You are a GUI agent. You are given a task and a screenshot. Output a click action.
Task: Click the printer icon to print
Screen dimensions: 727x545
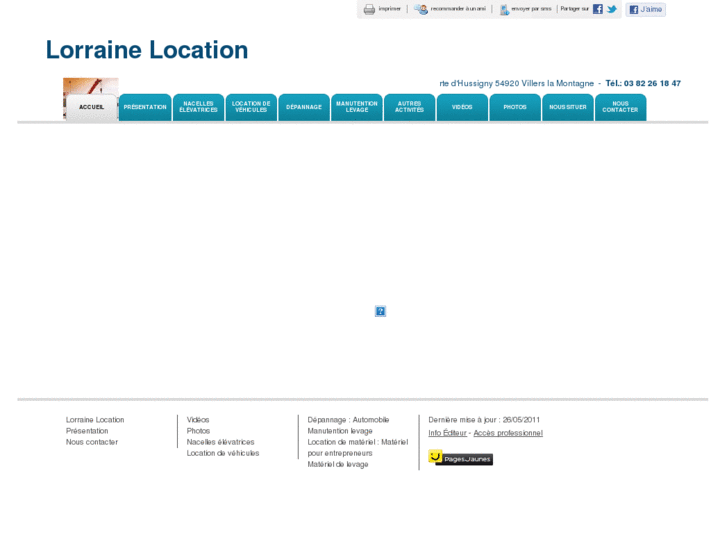369,9
